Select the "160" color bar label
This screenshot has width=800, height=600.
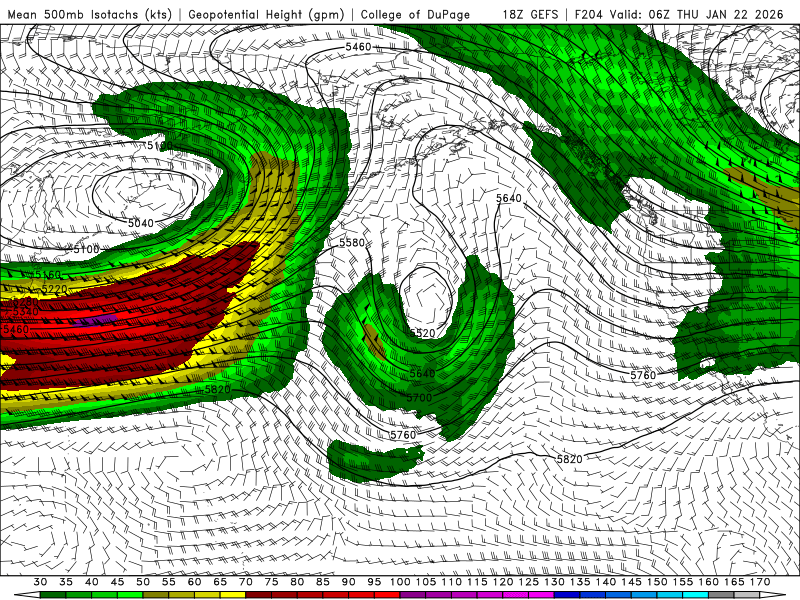pos(708,582)
